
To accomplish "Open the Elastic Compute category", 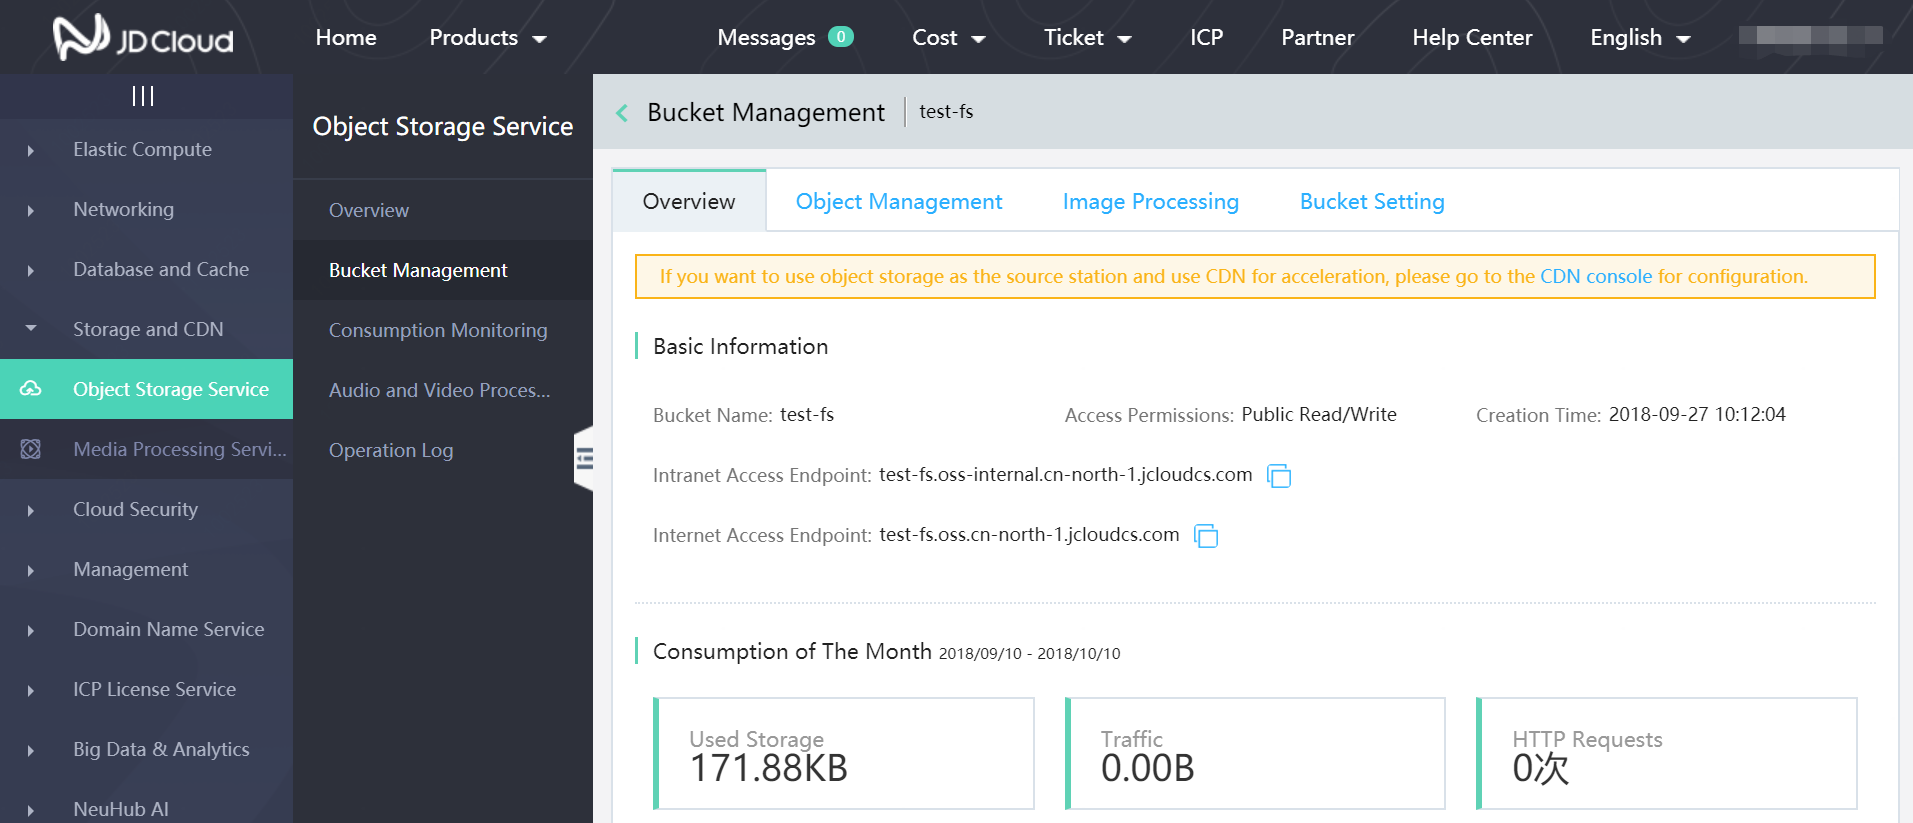I will pos(146,149).
